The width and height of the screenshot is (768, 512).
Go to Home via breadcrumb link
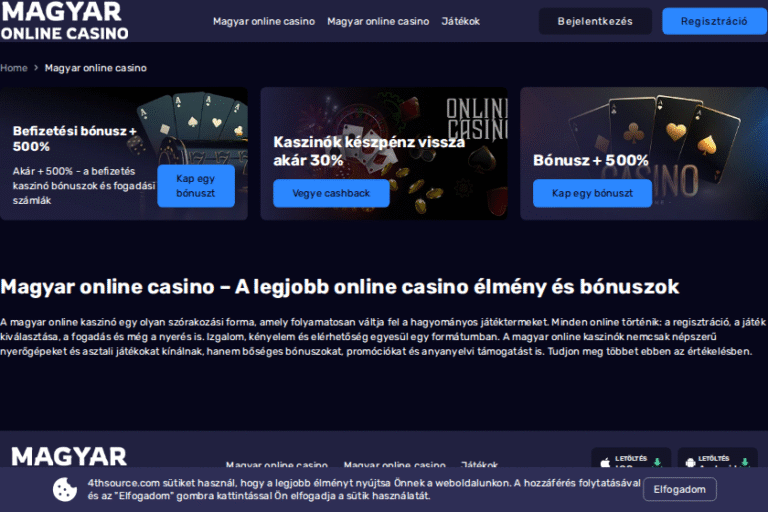point(14,68)
